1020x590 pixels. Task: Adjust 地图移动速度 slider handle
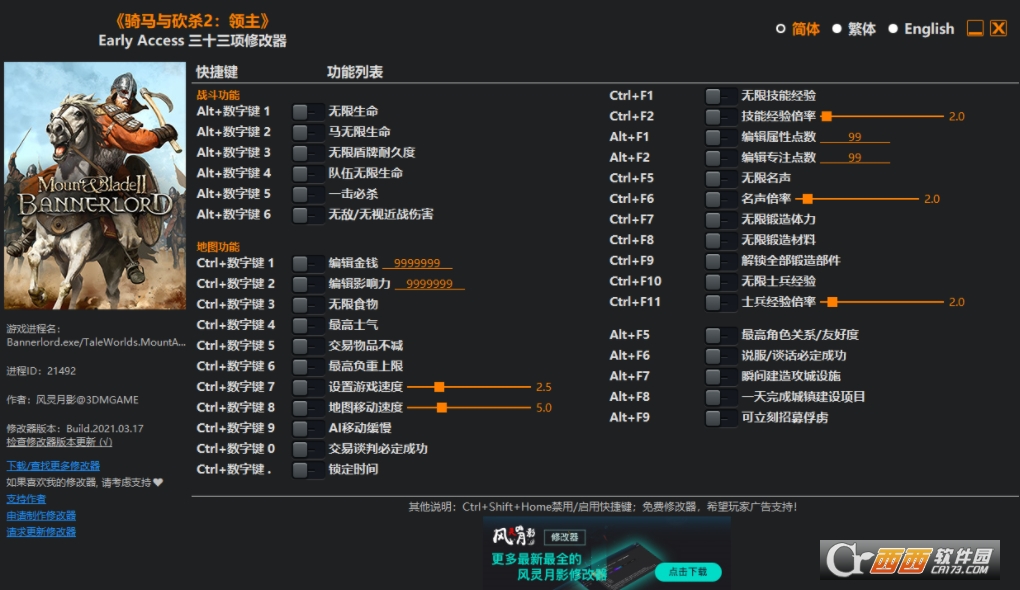[442, 408]
